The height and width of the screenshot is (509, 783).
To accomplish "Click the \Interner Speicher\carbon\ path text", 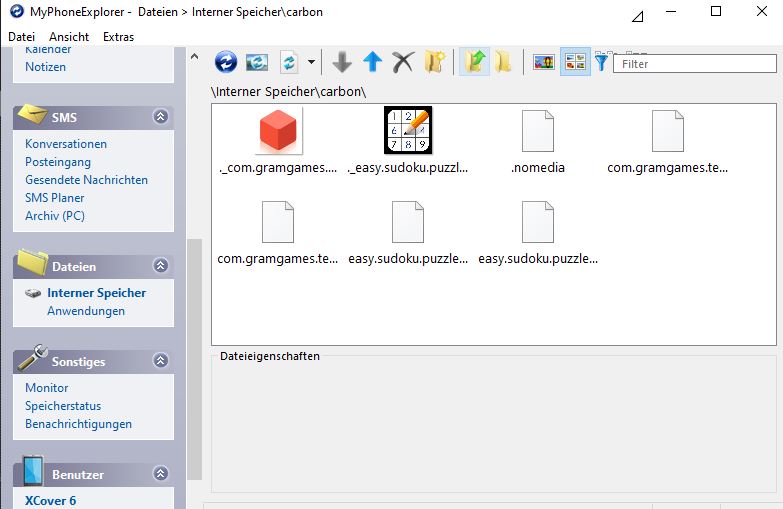I will [288, 92].
